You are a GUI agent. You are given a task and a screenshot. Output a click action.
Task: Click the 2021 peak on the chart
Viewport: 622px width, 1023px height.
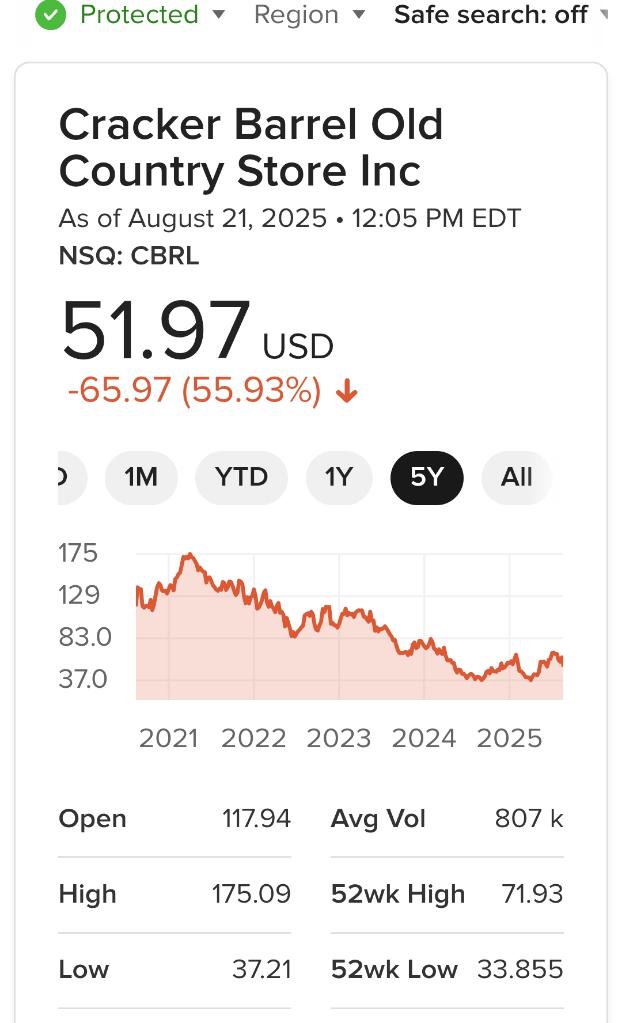(188, 557)
